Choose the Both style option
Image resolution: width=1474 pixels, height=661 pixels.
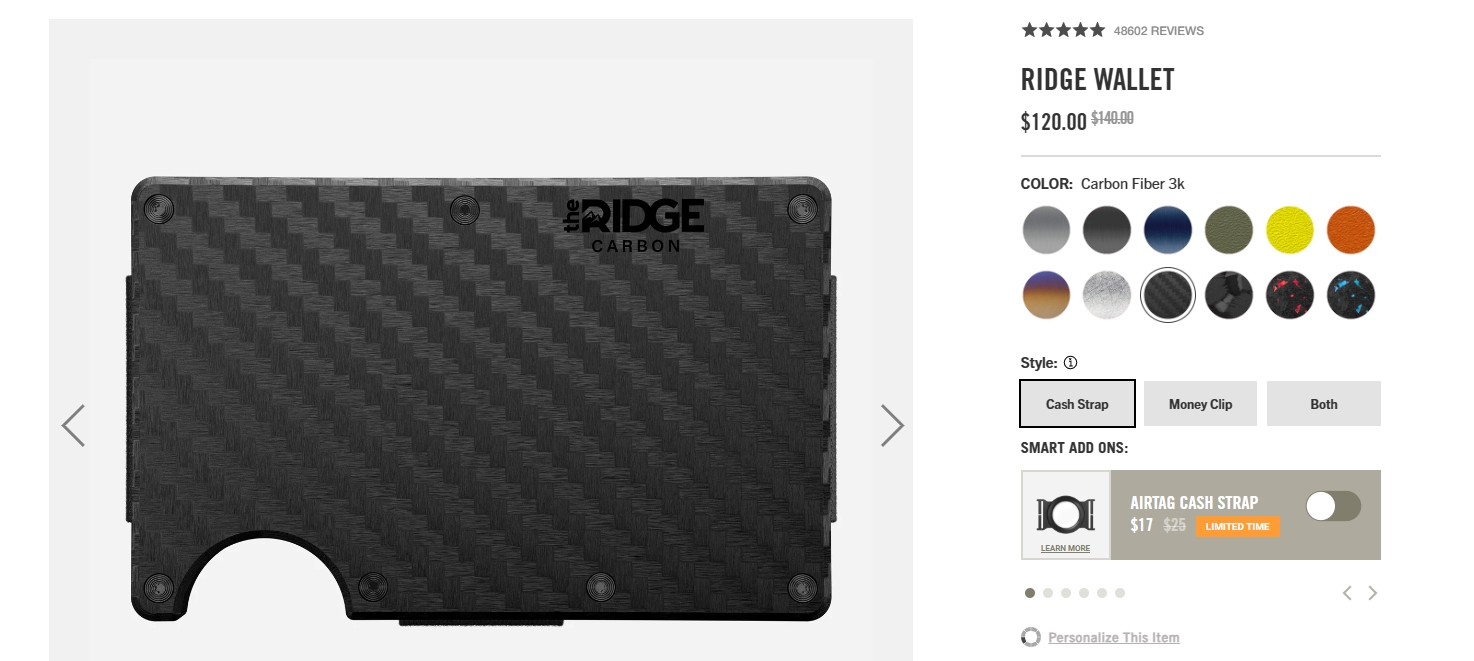point(1323,404)
